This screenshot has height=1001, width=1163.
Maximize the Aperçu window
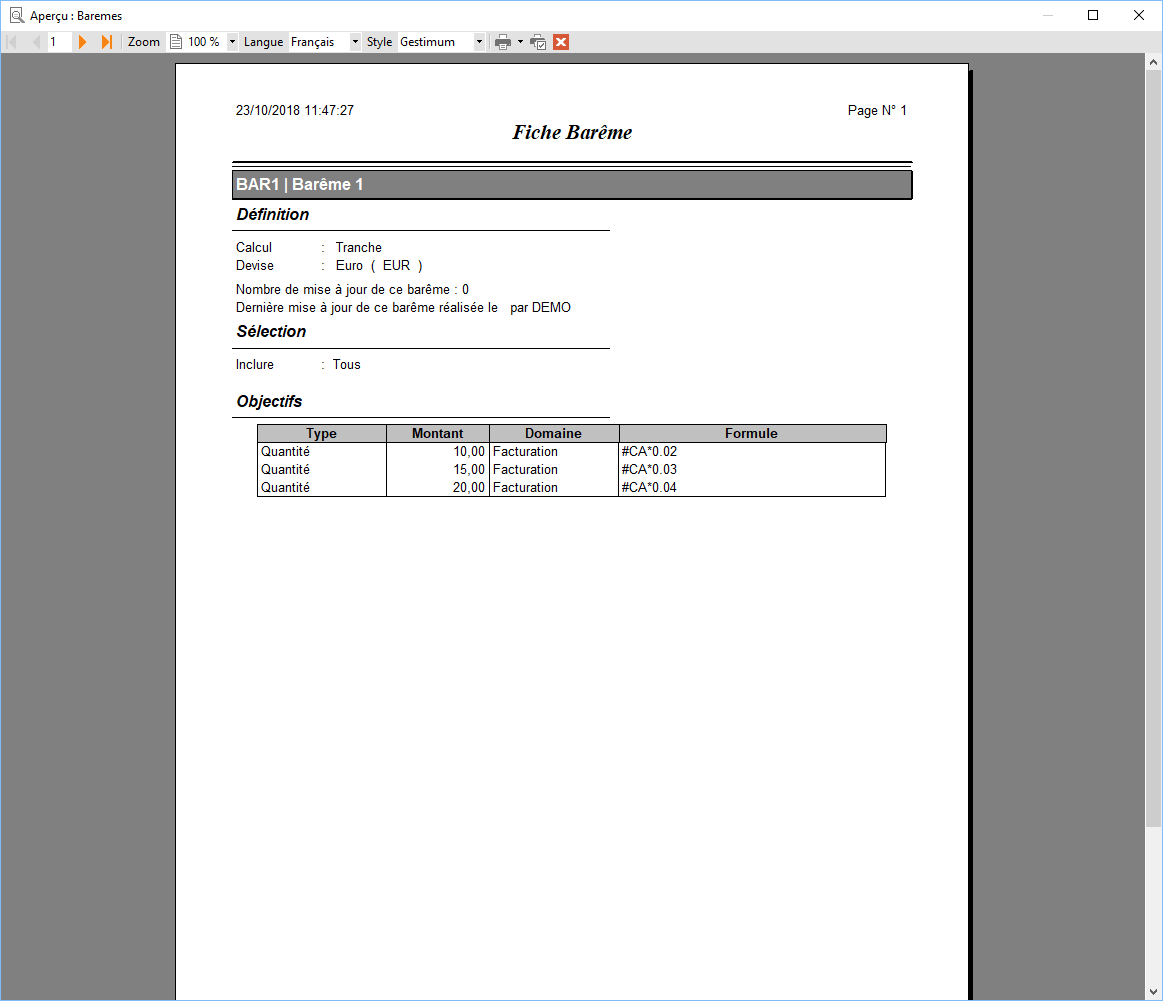point(1093,15)
